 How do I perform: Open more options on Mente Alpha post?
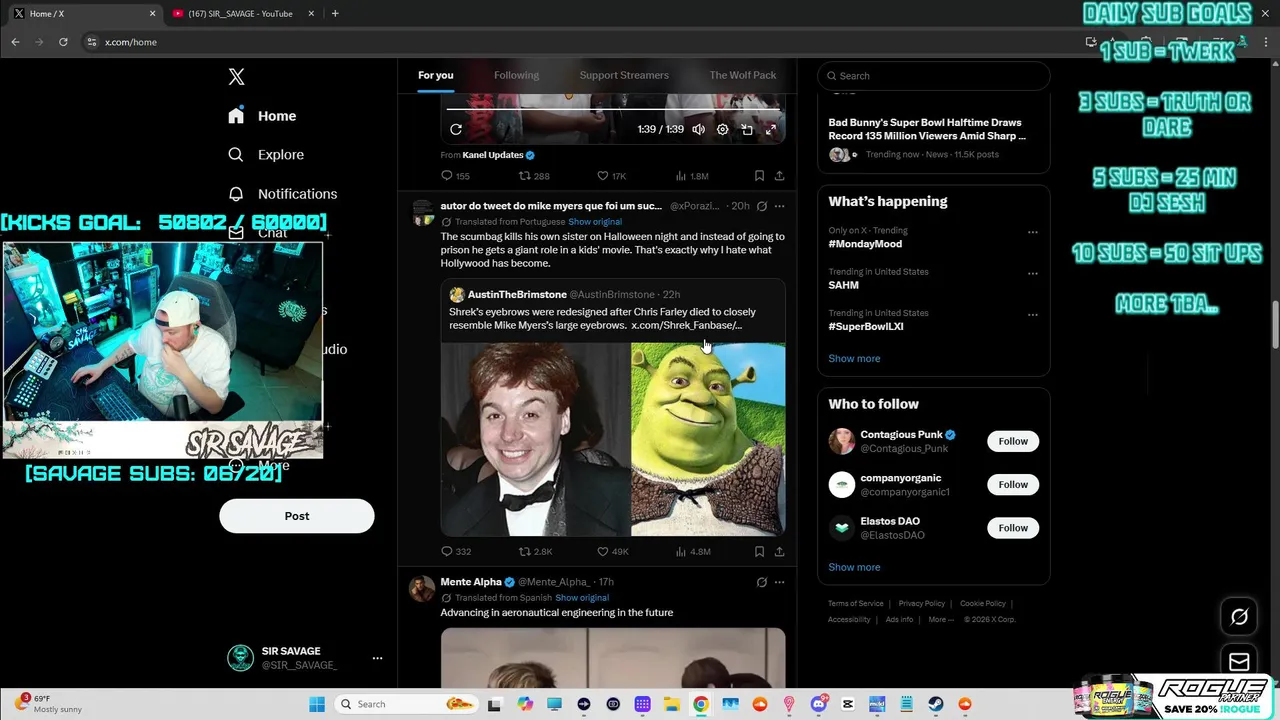coord(779,582)
